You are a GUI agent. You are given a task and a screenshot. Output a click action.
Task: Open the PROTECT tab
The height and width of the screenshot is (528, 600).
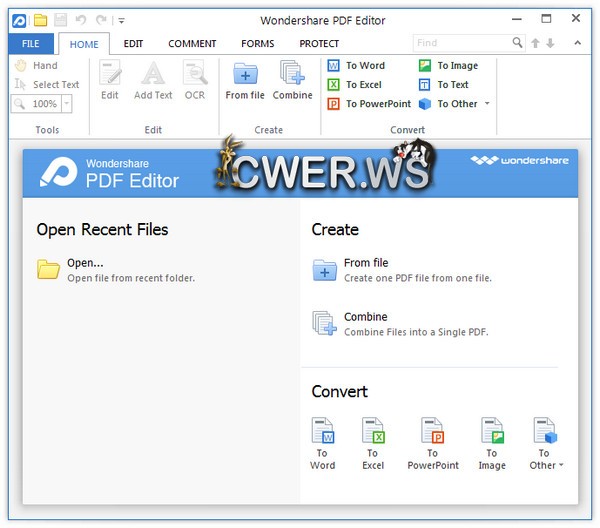(319, 44)
